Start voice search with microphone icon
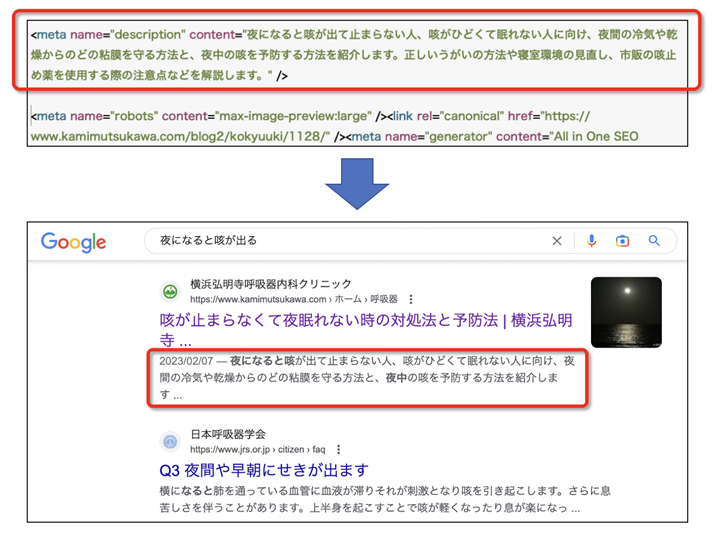 point(591,241)
